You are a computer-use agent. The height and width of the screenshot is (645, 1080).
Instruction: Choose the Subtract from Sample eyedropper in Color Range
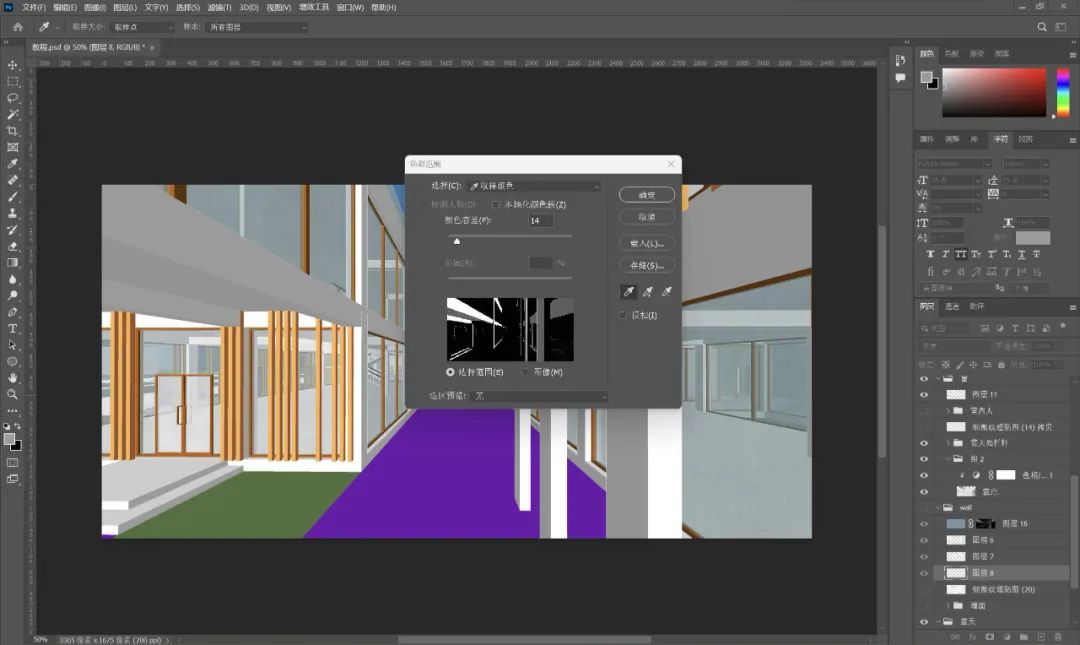pyautogui.click(x=667, y=292)
